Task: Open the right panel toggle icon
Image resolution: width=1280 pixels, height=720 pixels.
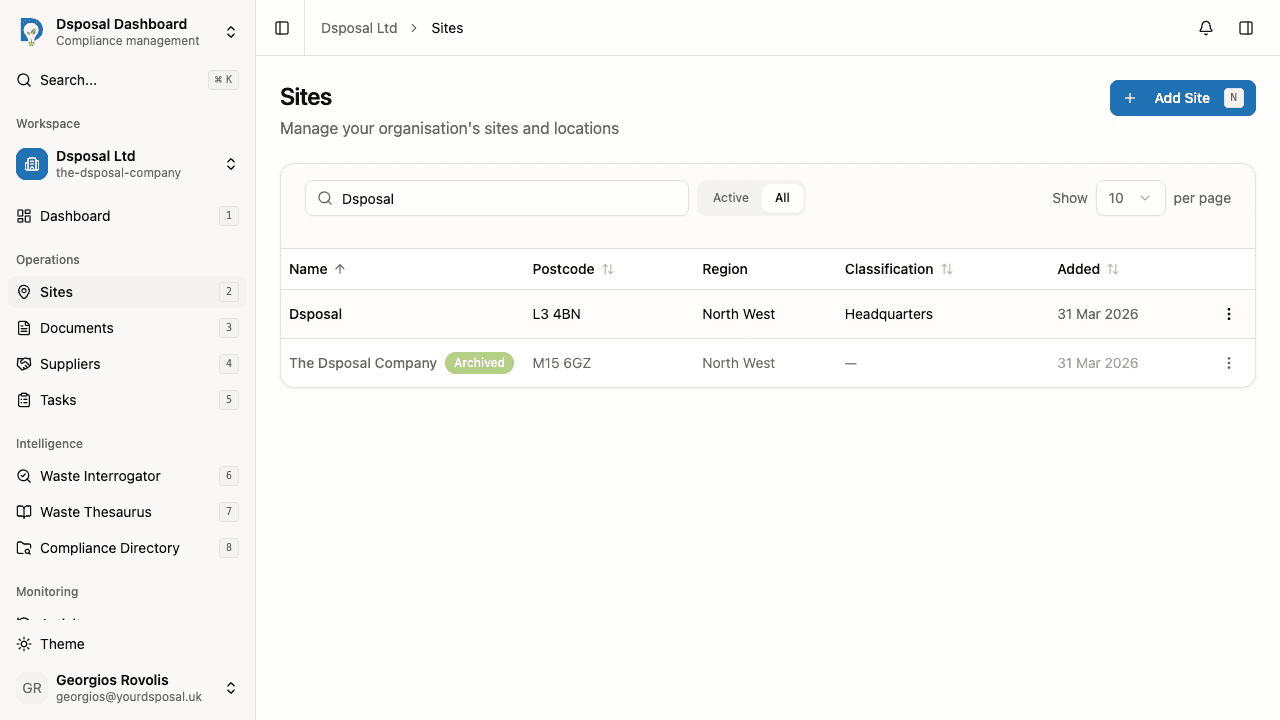Action: [x=1246, y=27]
